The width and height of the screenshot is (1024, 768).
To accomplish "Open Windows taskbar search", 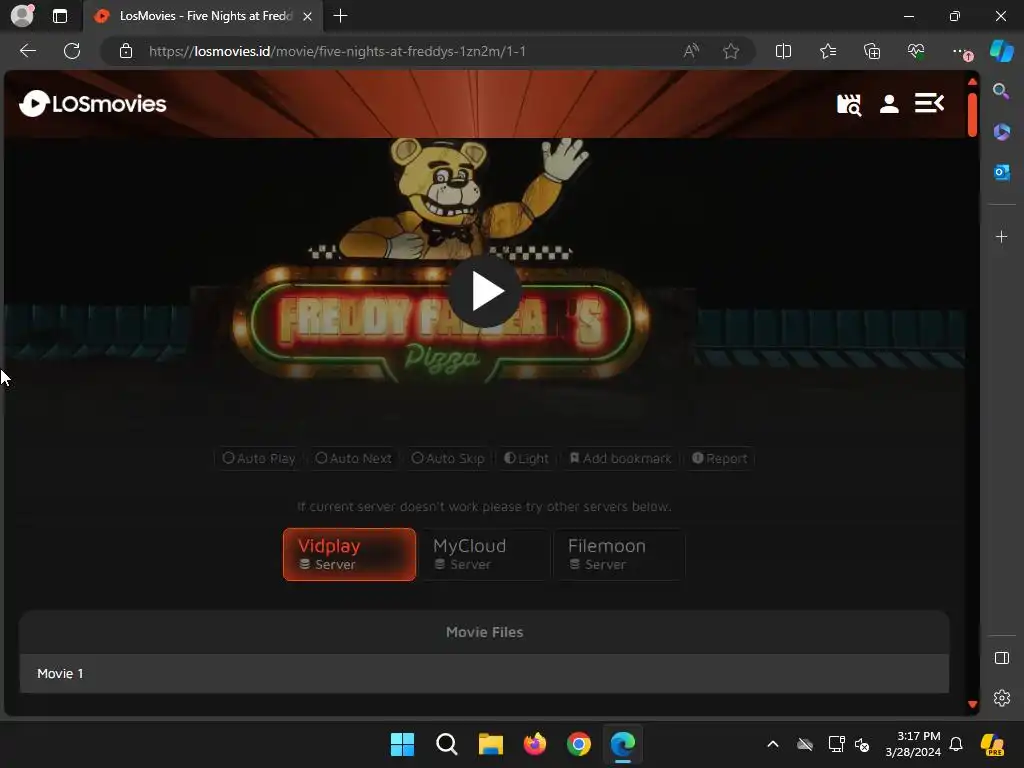I will coord(447,744).
